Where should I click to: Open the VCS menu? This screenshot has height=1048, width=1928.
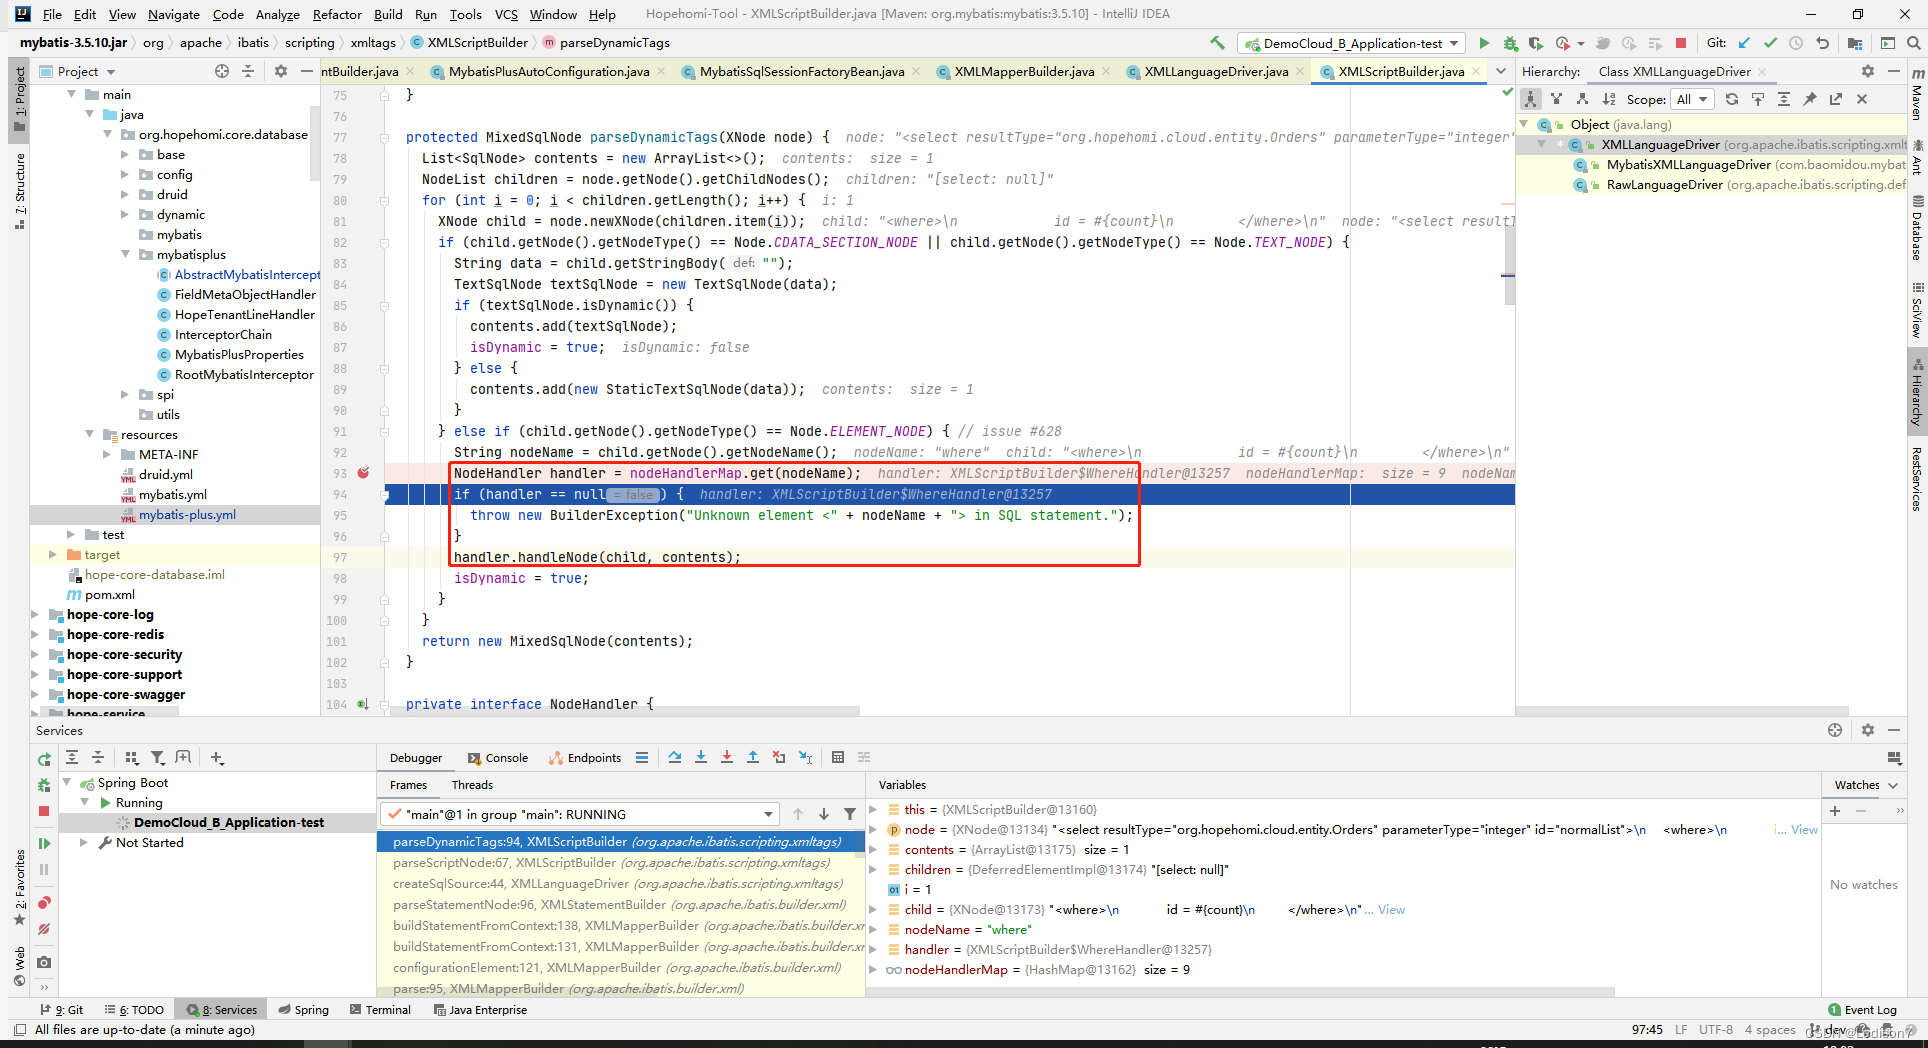(506, 14)
